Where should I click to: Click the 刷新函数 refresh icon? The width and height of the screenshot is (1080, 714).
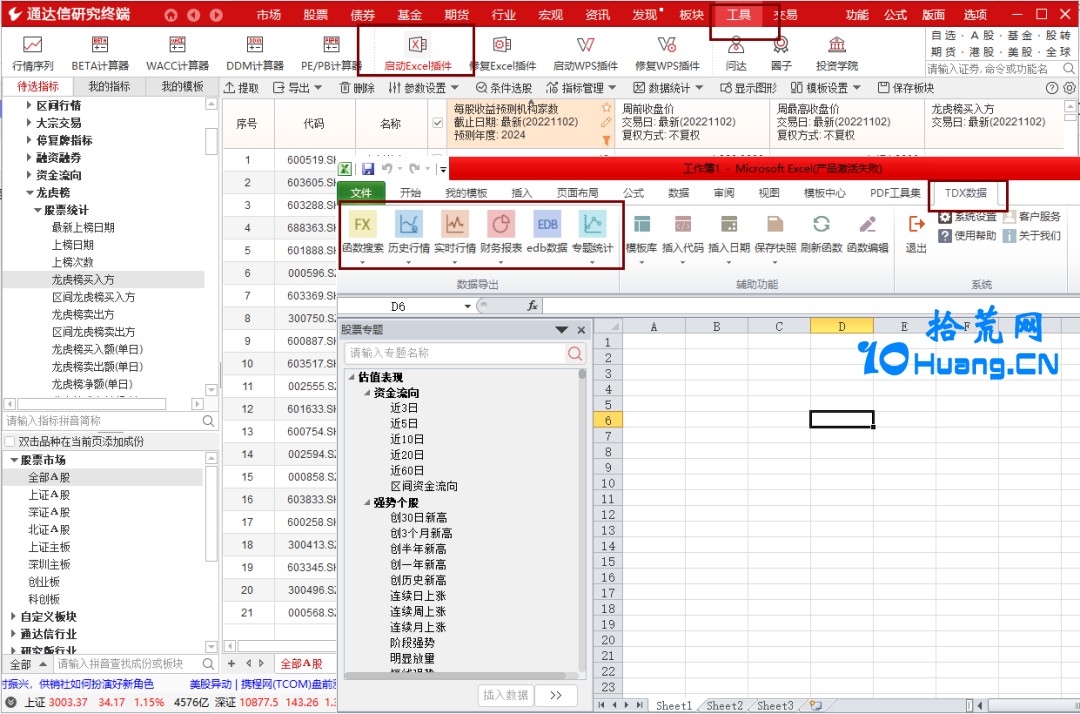click(x=821, y=224)
